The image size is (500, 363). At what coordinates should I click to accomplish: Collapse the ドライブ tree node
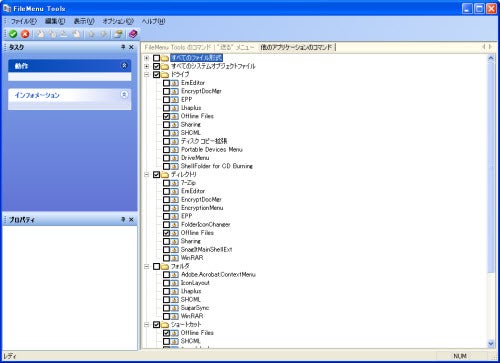146,75
